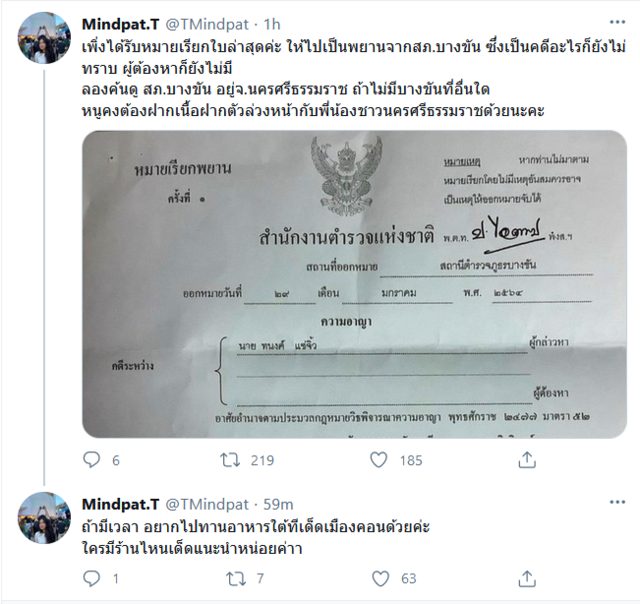Image resolution: width=640 pixels, height=604 pixels.
Task: Open the attached summons document image
Action: (354, 284)
